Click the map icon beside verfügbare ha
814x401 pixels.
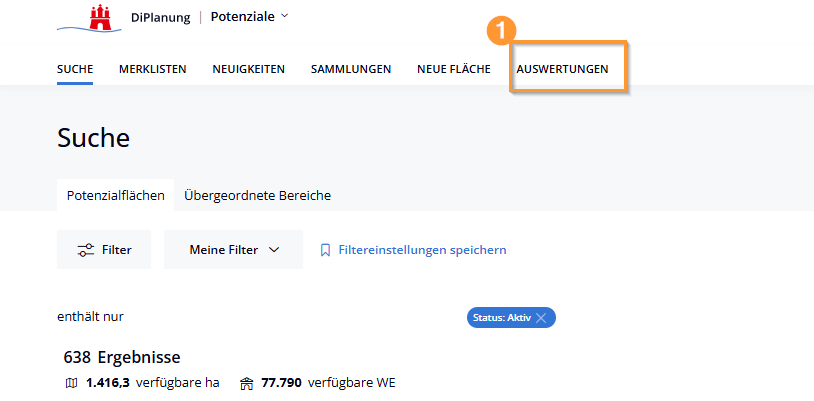pos(70,383)
